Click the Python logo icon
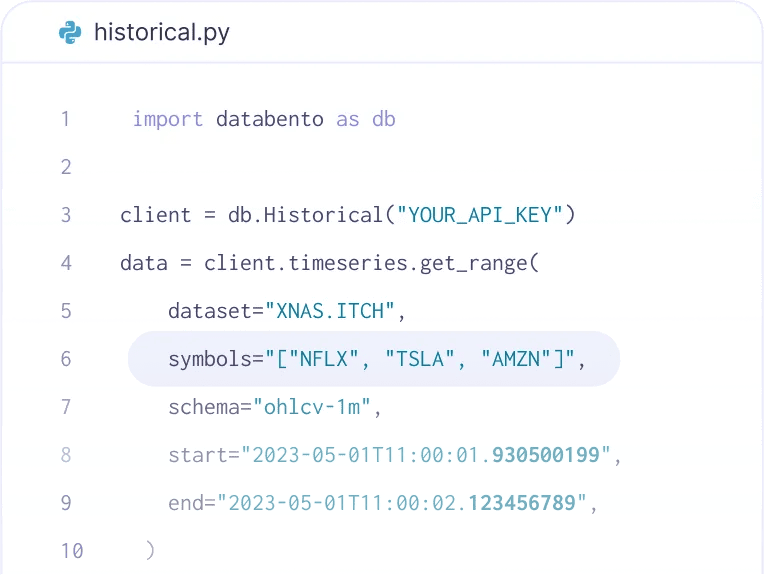The width and height of the screenshot is (764, 575). (70, 33)
